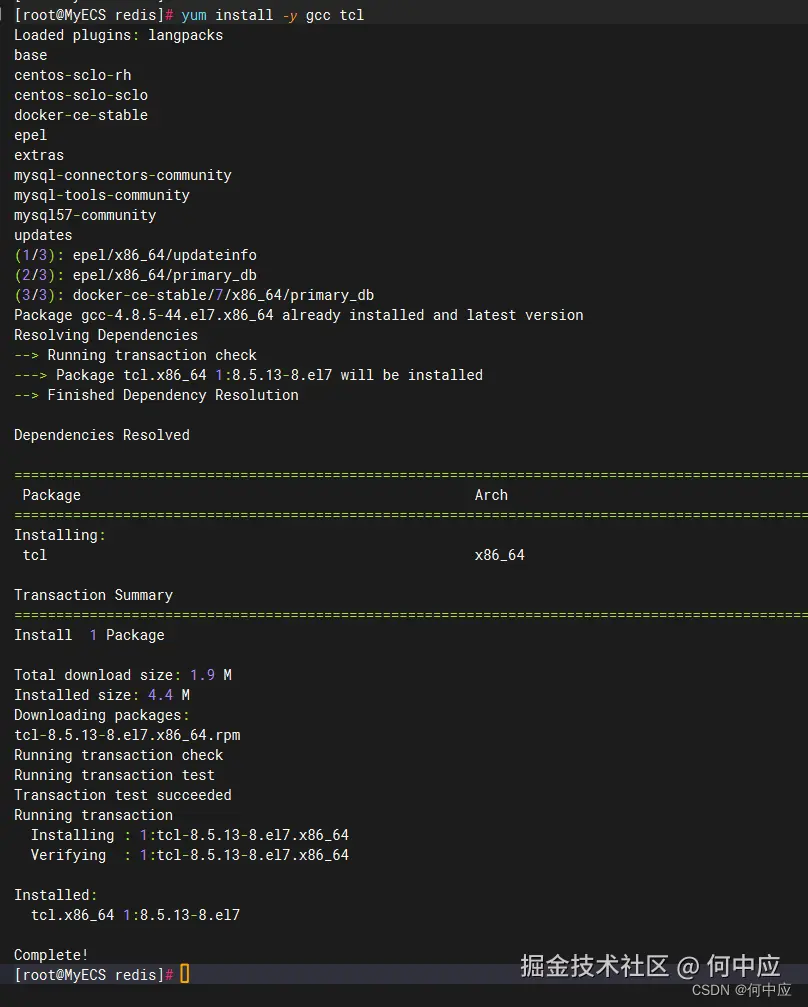Click the 'Dependencies Resolved' line
Screen dimensions: 808x1007
[x=101, y=435]
